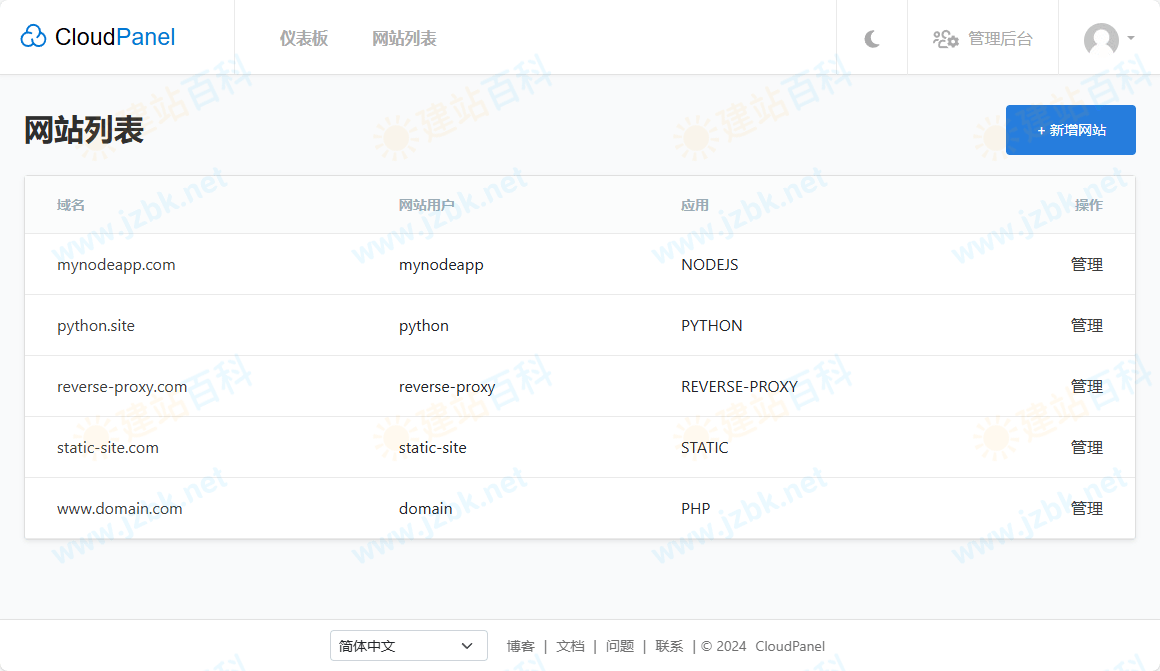Image resolution: width=1160 pixels, height=671 pixels.
Task: Visit the 博客 footer link
Action: click(x=521, y=646)
